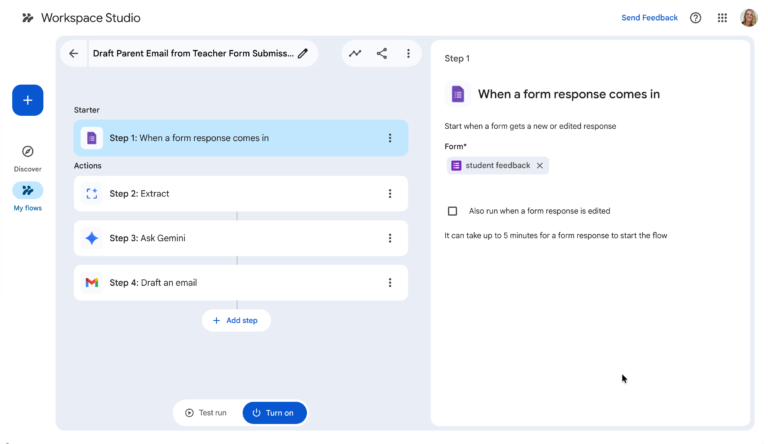
Task: Select Step 2: Extract card
Action: [240, 194]
